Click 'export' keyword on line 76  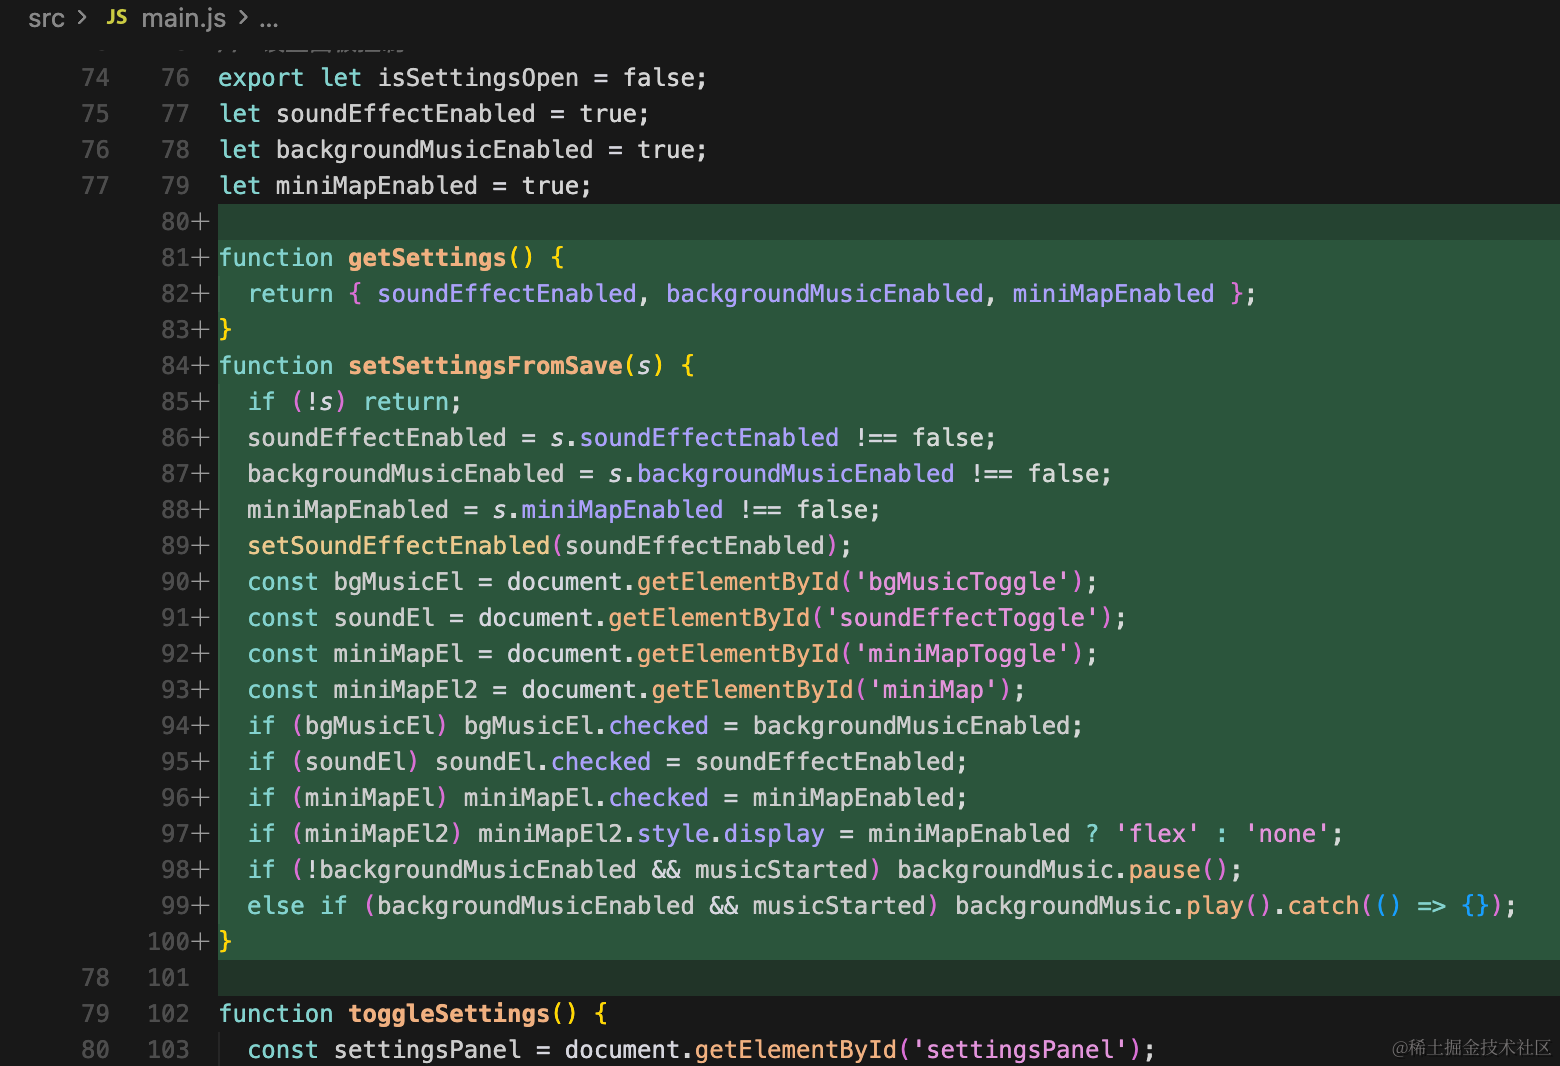[x=261, y=78]
